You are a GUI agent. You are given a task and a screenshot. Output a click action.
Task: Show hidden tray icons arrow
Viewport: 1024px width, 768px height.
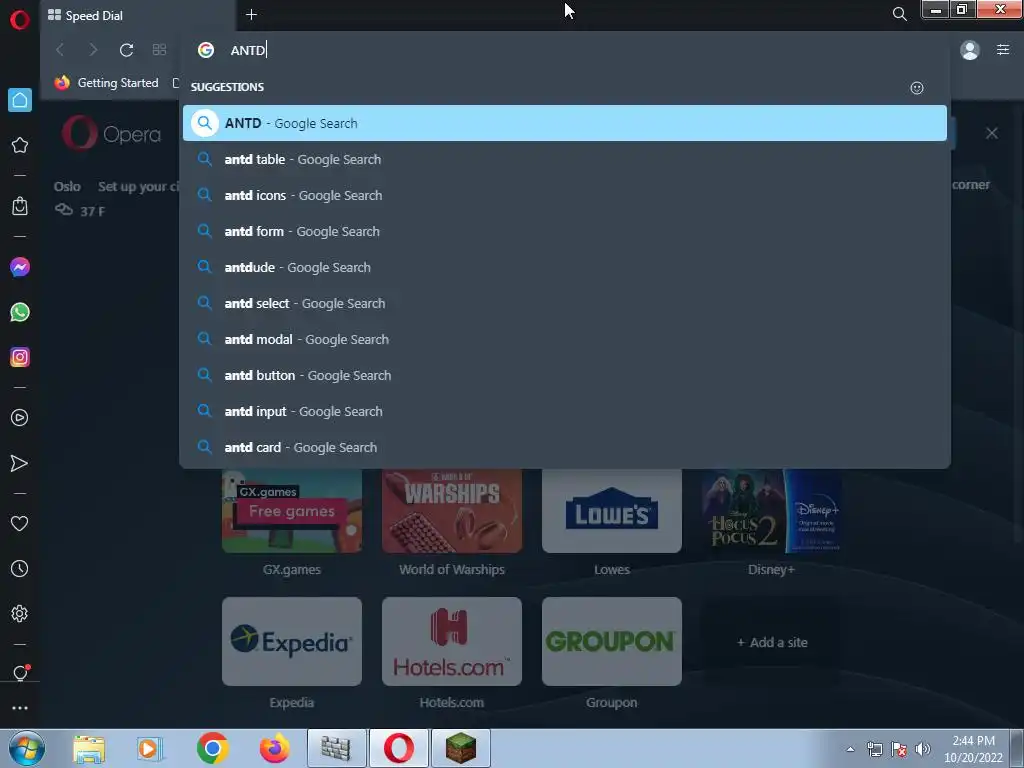850,749
